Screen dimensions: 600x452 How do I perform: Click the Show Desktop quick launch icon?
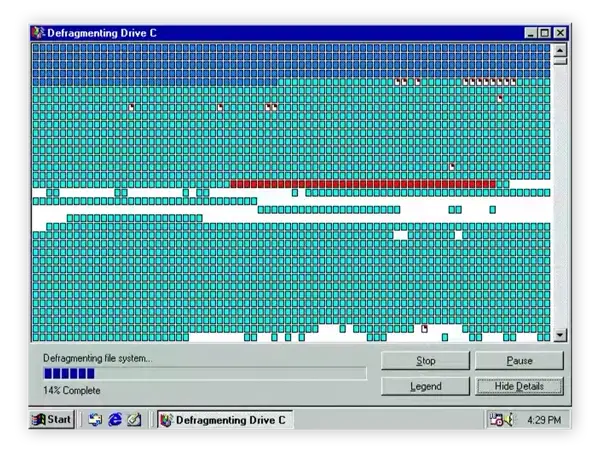click(x=96, y=419)
